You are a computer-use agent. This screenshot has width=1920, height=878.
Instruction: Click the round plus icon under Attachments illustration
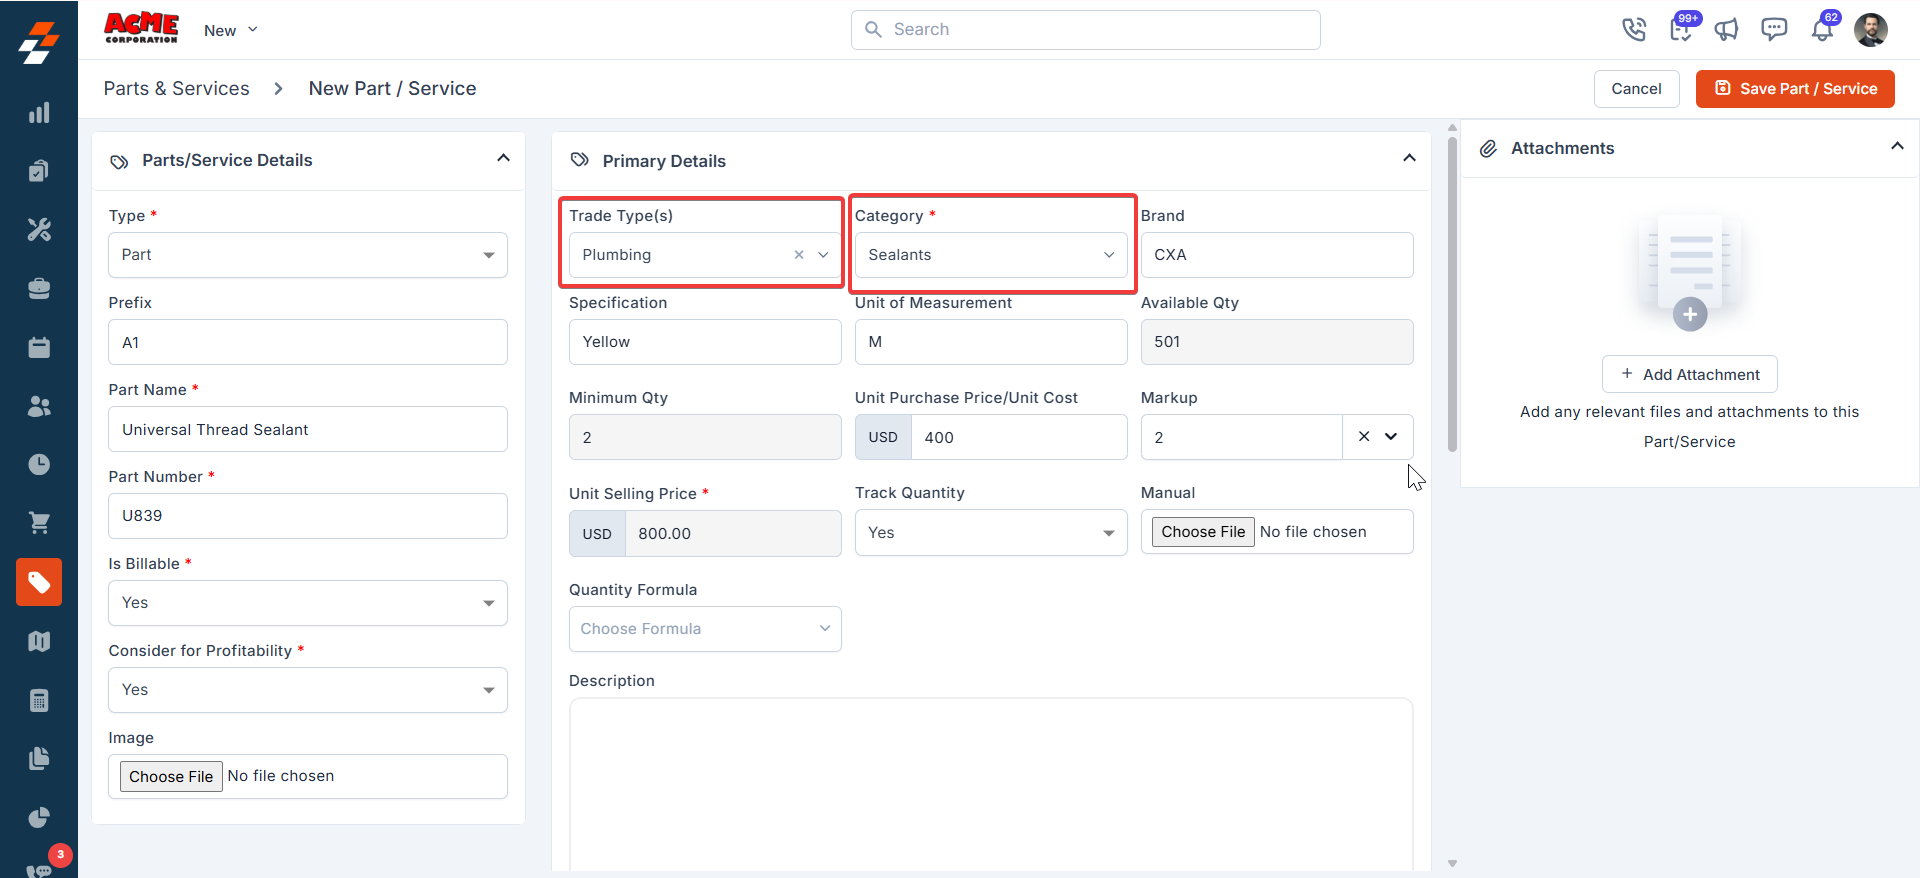(x=1690, y=314)
